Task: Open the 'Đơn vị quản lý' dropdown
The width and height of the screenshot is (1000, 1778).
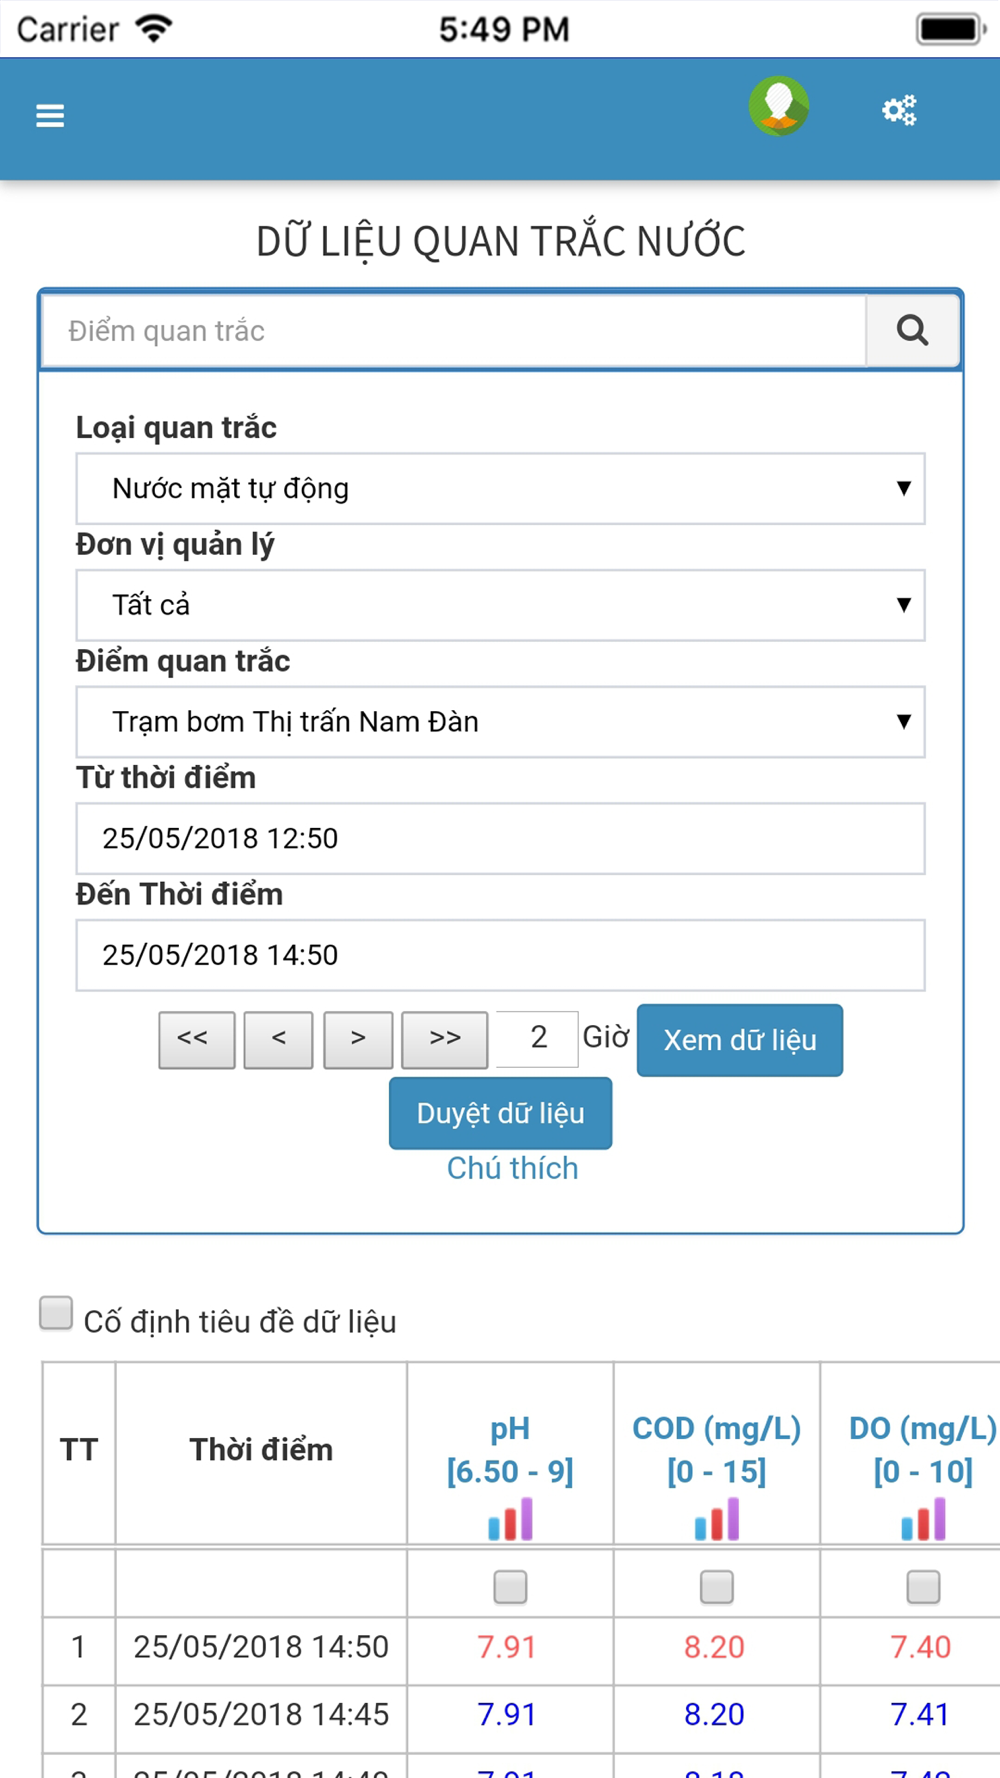Action: click(500, 605)
